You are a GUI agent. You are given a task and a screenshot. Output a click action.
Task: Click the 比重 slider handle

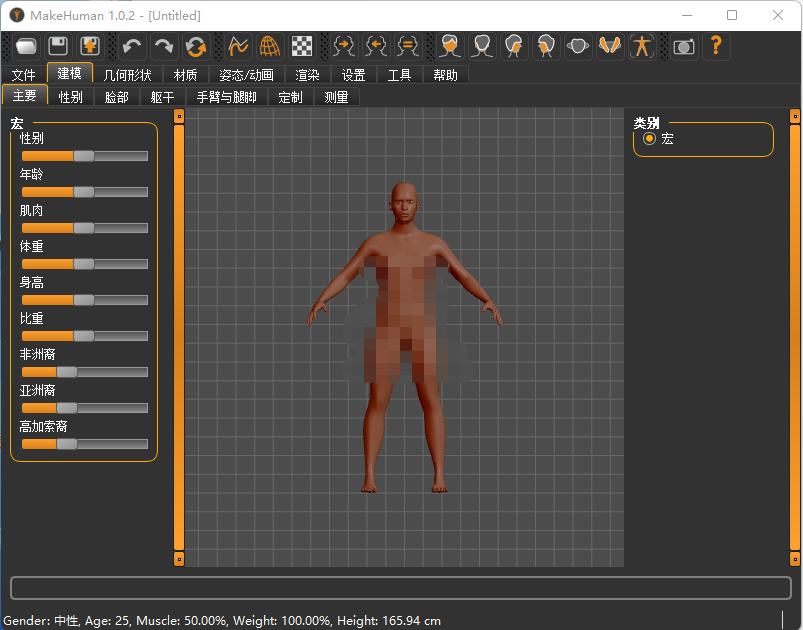click(x=84, y=336)
